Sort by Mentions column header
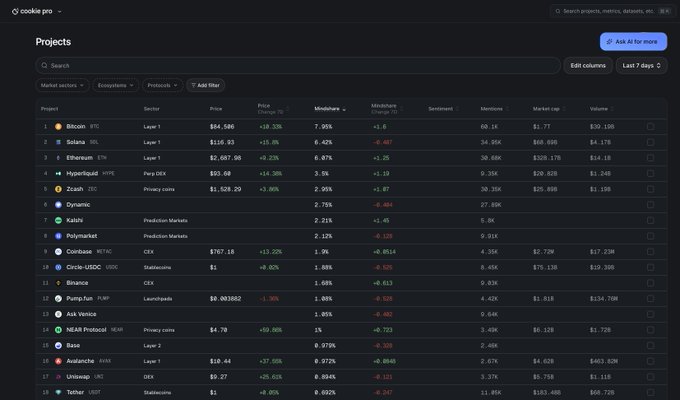Image resolution: width=680 pixels, height=400 pixels. coord(494,109)
